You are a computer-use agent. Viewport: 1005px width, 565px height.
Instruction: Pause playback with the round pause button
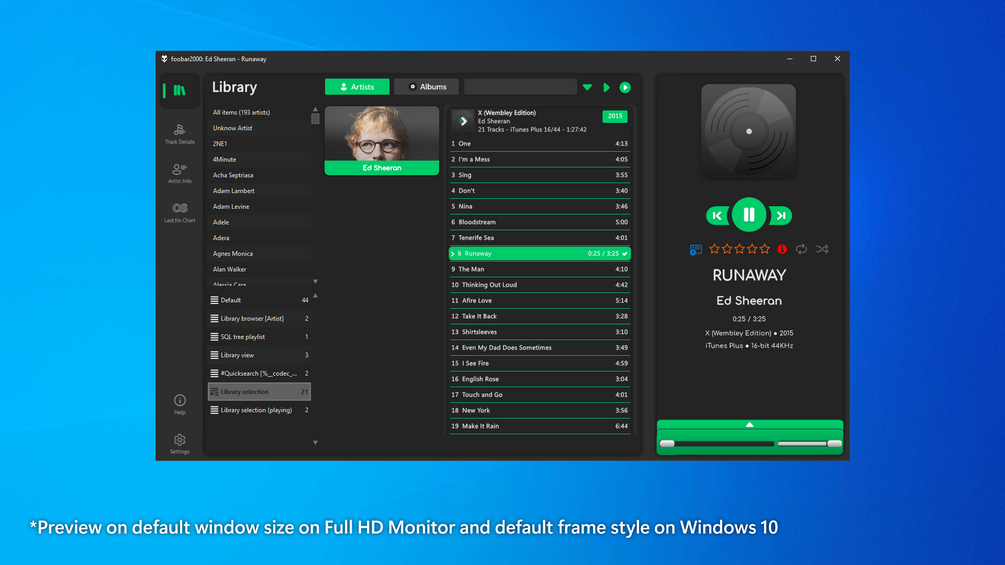(x=749, y=215)
